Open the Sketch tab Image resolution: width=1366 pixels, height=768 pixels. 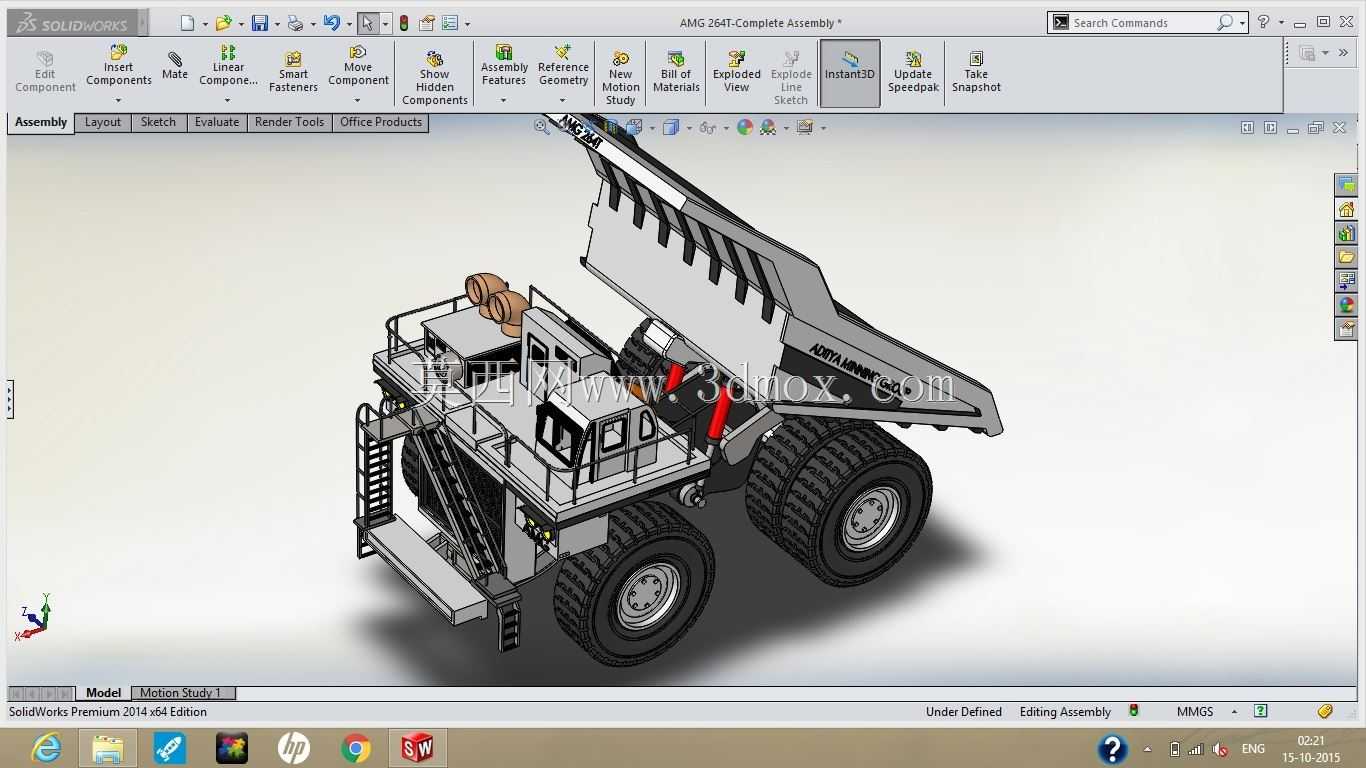coord(158,122)
